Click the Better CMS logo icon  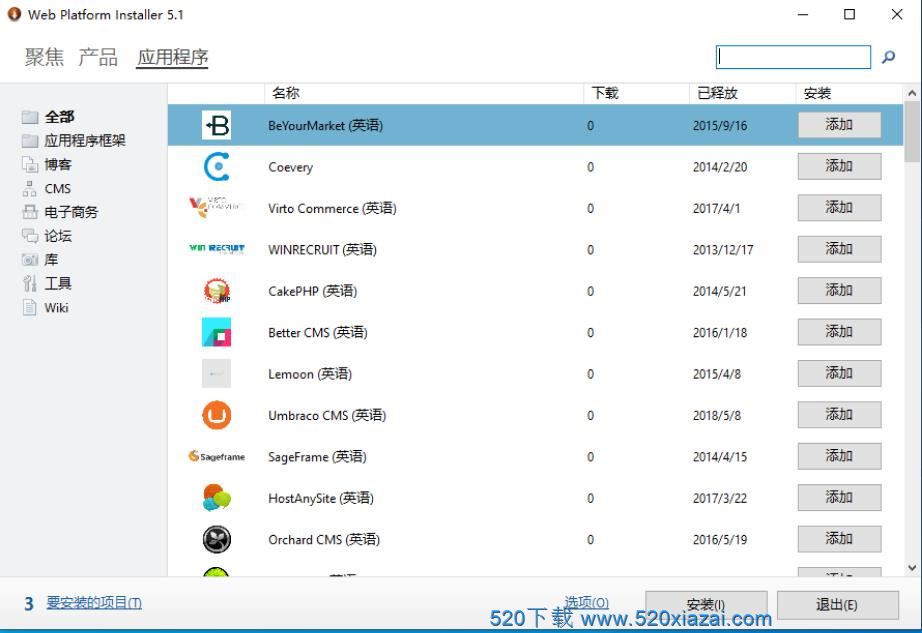click(216, 332)
